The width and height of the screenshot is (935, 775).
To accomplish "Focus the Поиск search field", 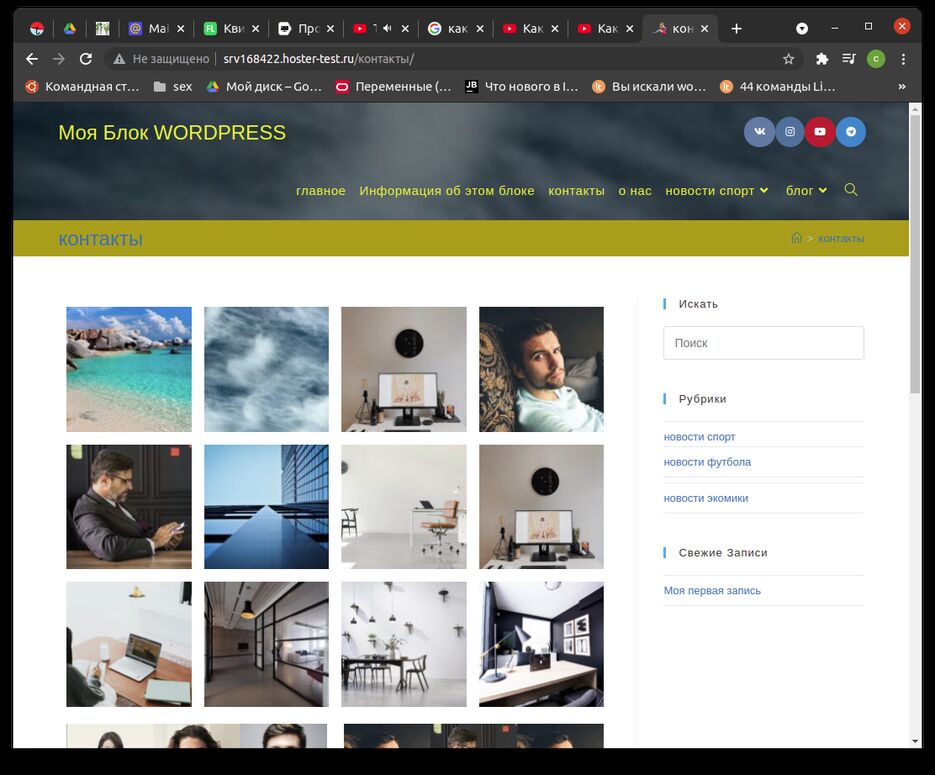I will pyautogui.click(x=763, y=343).
